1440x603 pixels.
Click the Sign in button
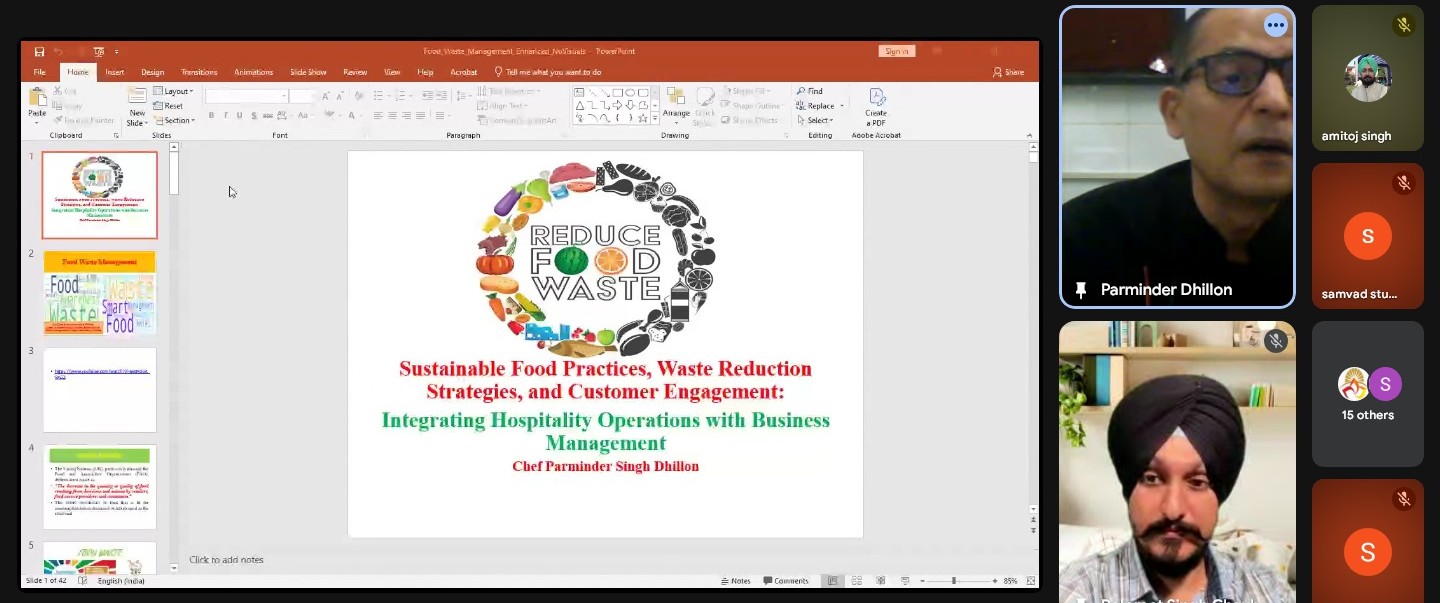point(896,51)
